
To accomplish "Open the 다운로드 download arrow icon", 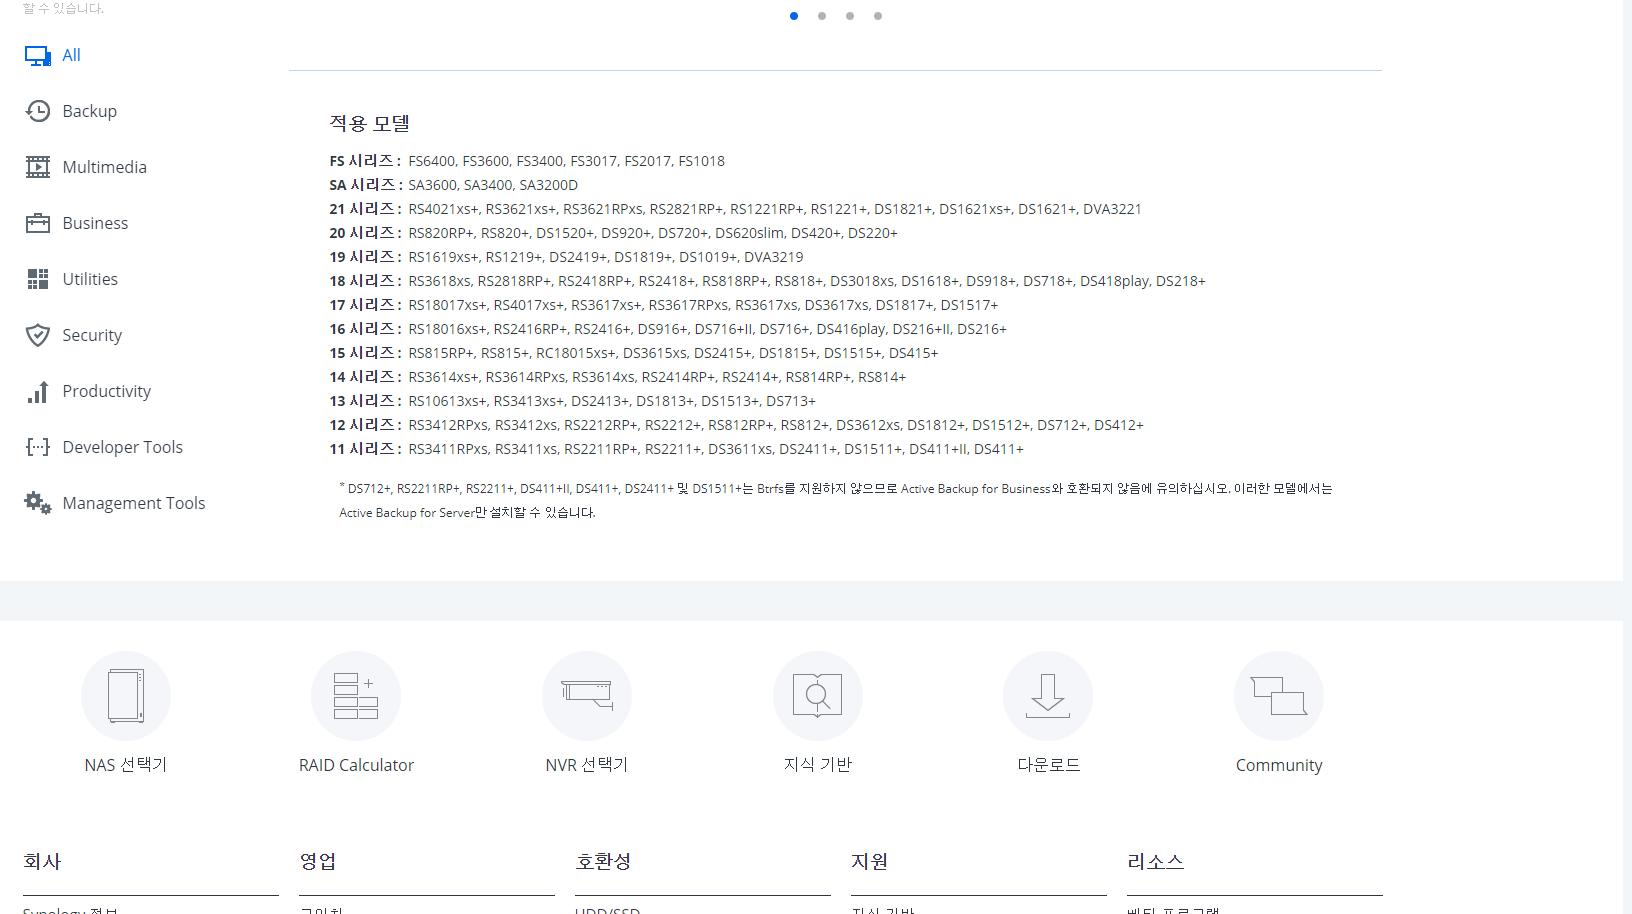I will tap(1048, 696).
